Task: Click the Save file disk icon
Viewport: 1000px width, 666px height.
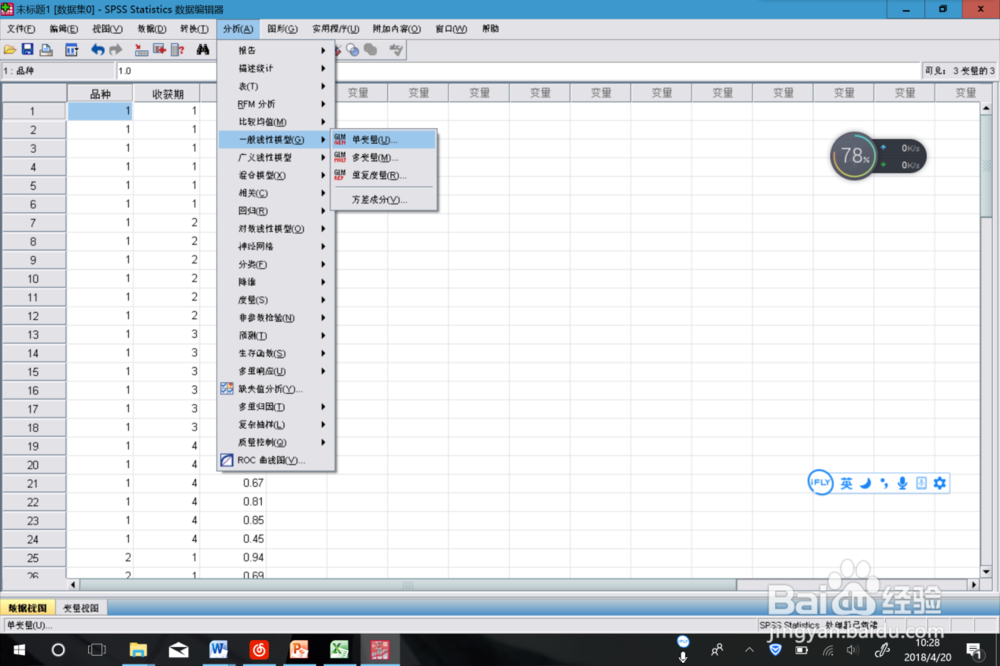Action: (x=27, y=49)
